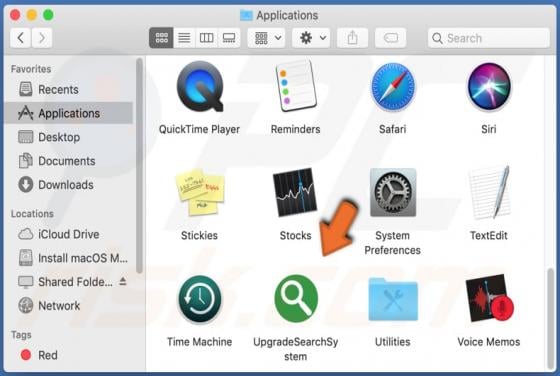Click the Edit Tags toolbar button

(x=390, y=38)
